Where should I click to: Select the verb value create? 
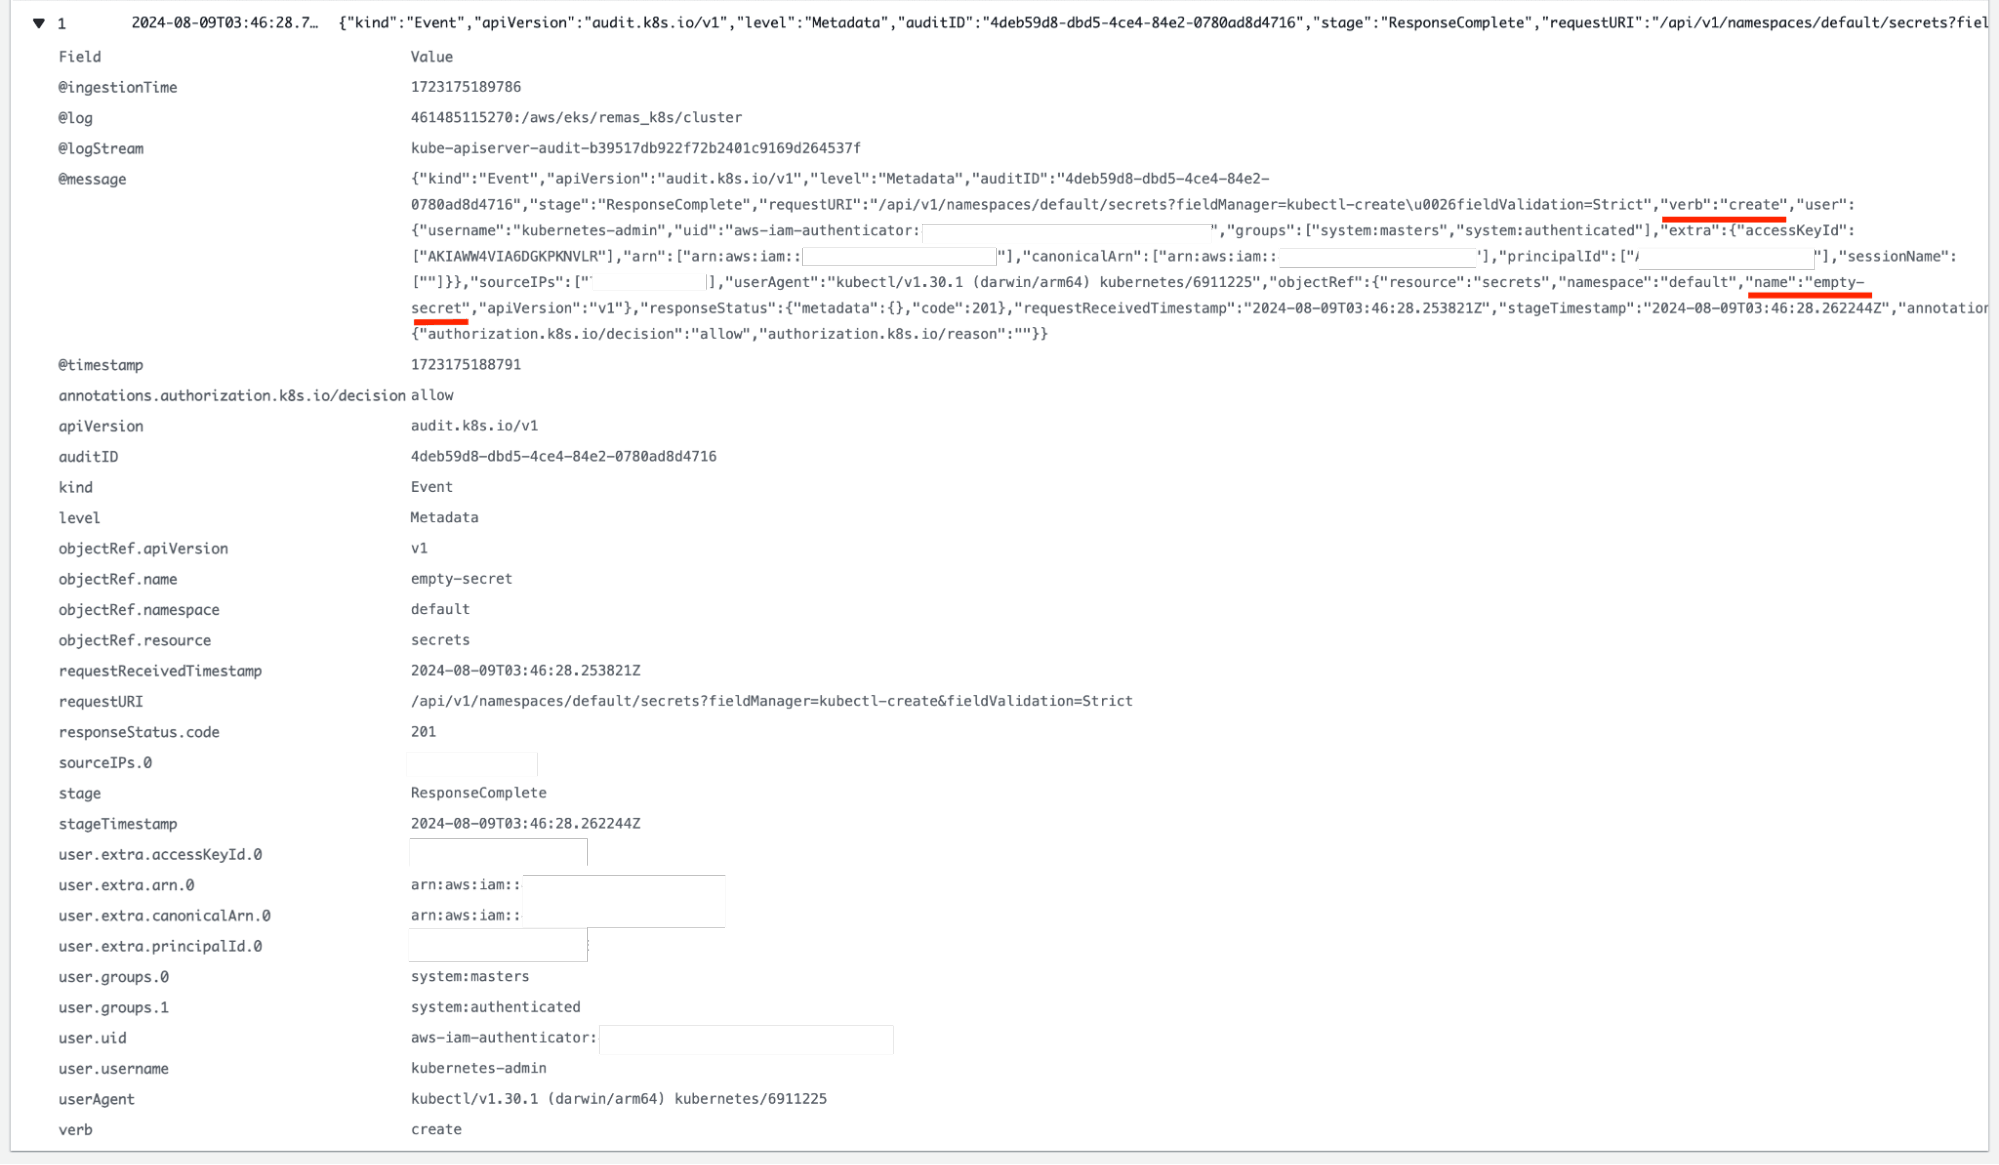[436, 1131]
